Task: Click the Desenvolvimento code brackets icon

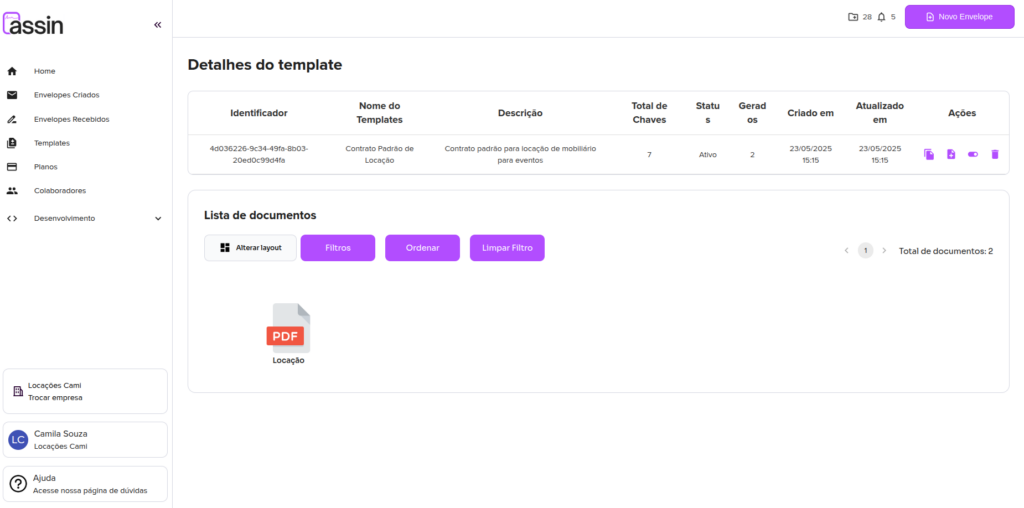Action: coord(12,219)
